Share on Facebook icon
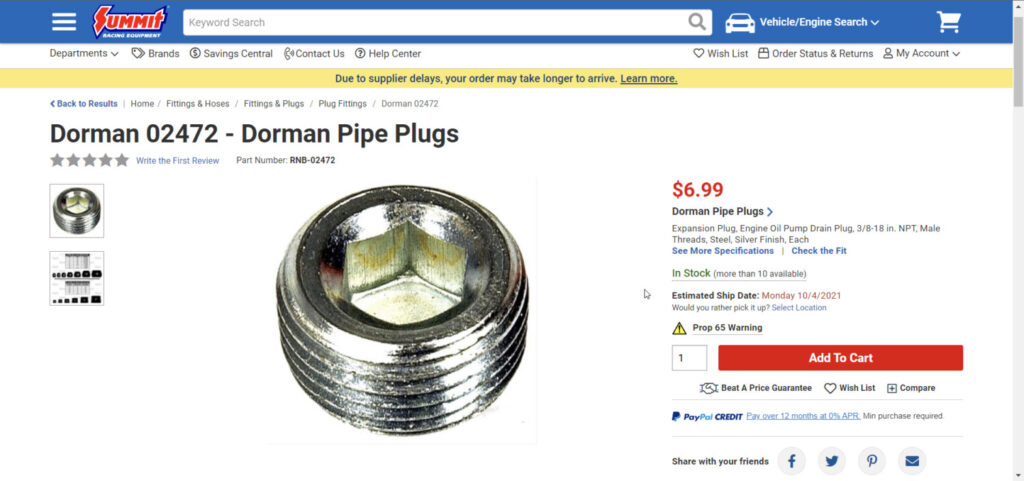1024x481 pixels. coord(791,461)
